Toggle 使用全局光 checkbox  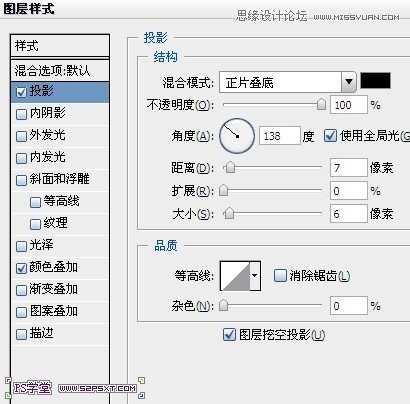(x=330, y=136)
